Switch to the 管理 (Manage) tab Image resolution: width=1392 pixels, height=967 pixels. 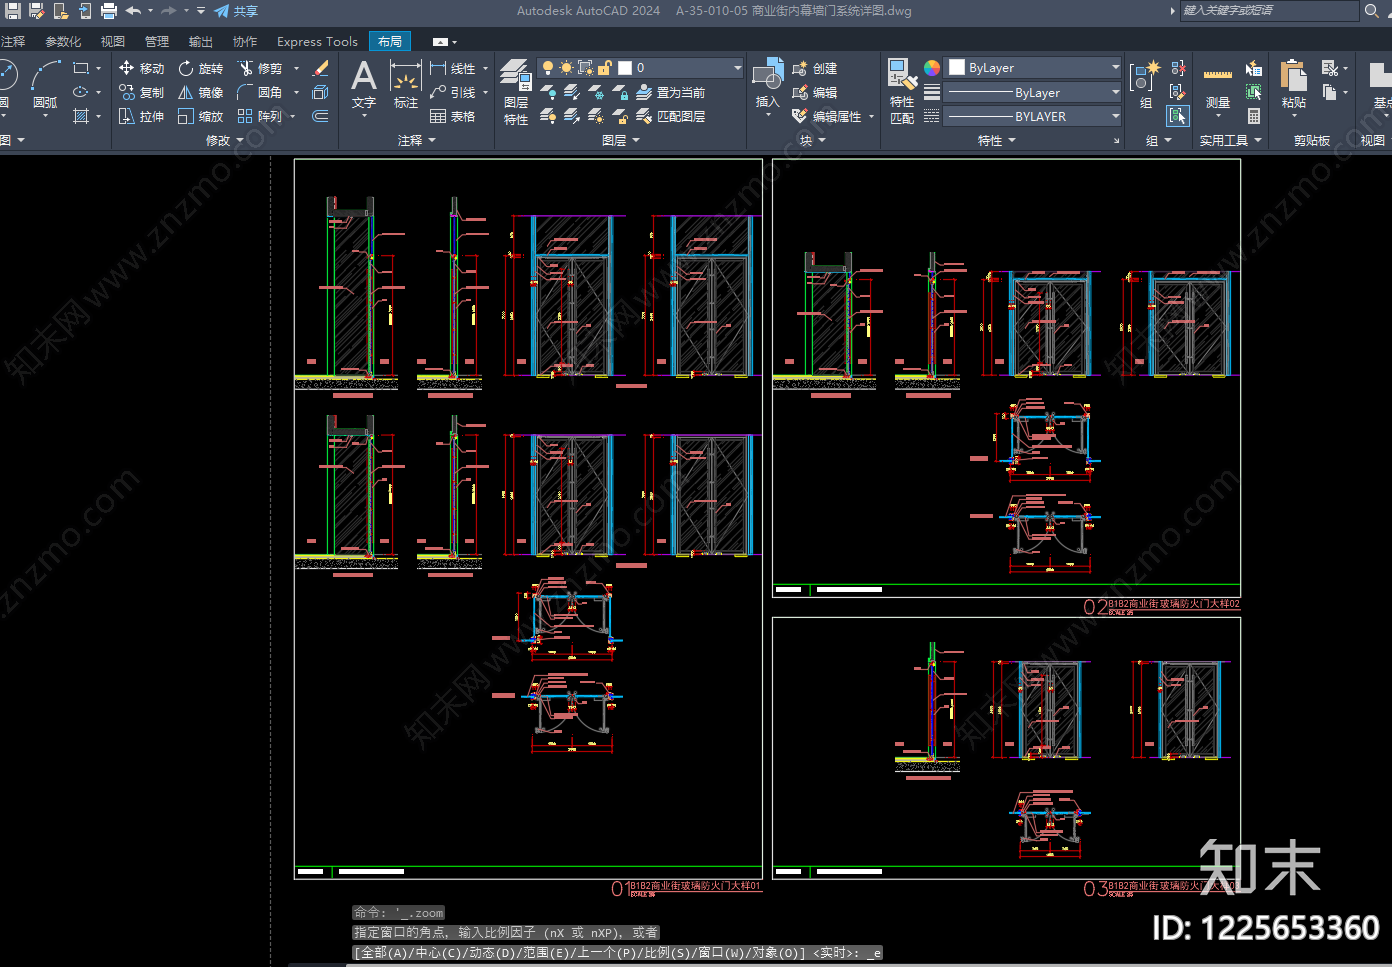point(157,41)
